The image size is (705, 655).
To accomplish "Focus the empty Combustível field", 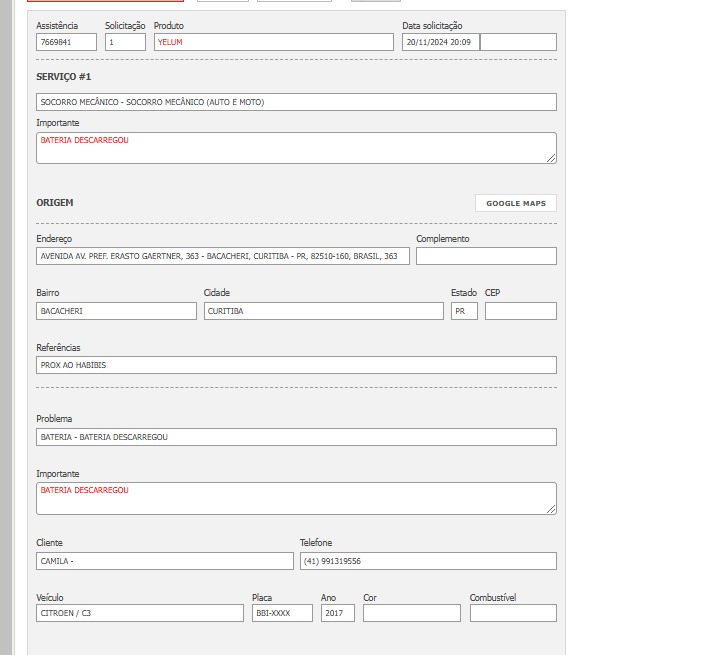I will [513, 613].
